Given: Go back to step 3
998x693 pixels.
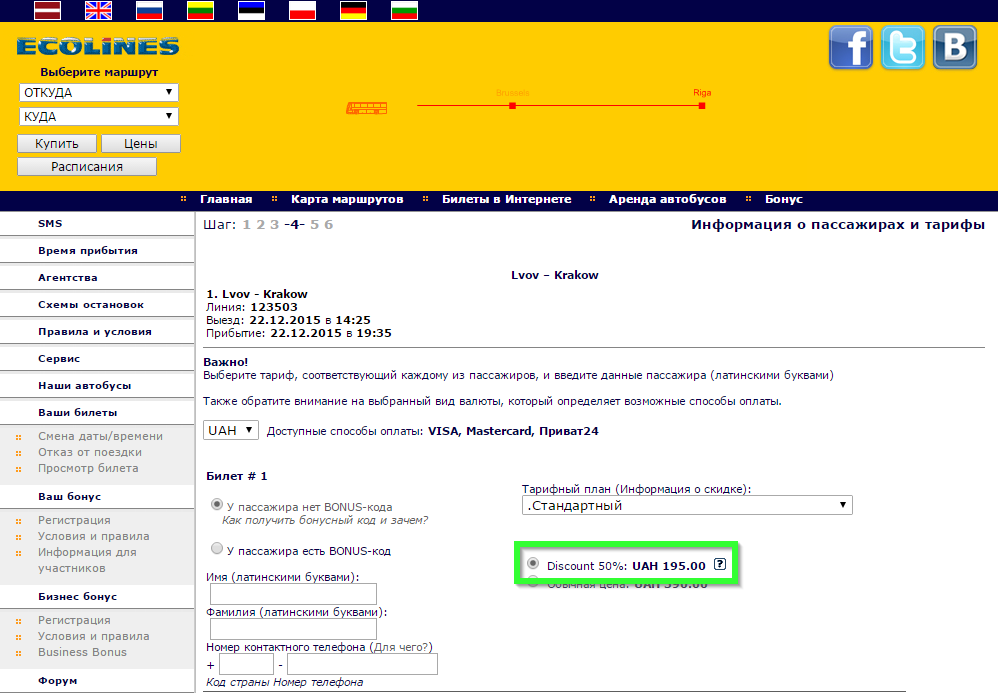Looking at the screenshot, I should pos(274,225).
